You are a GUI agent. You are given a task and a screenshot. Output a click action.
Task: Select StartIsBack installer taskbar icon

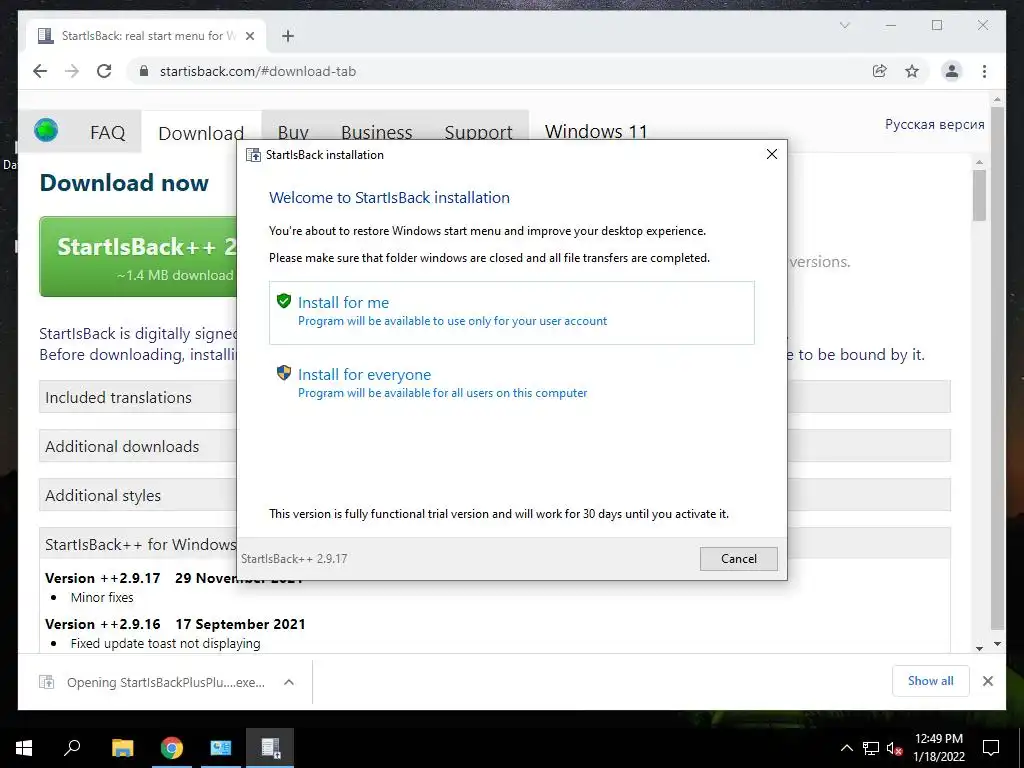point(270,748)
